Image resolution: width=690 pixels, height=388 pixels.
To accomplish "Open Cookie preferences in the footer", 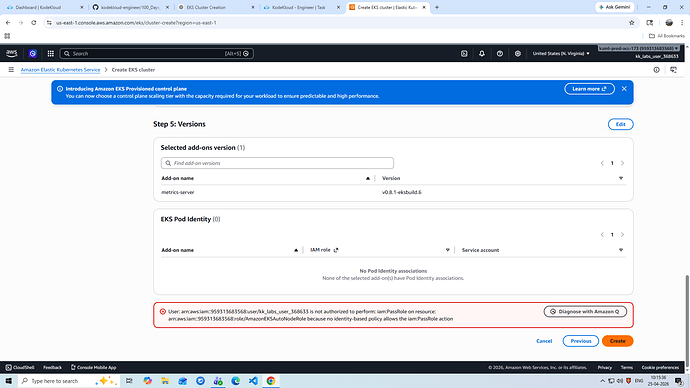I will pos(660,367).
